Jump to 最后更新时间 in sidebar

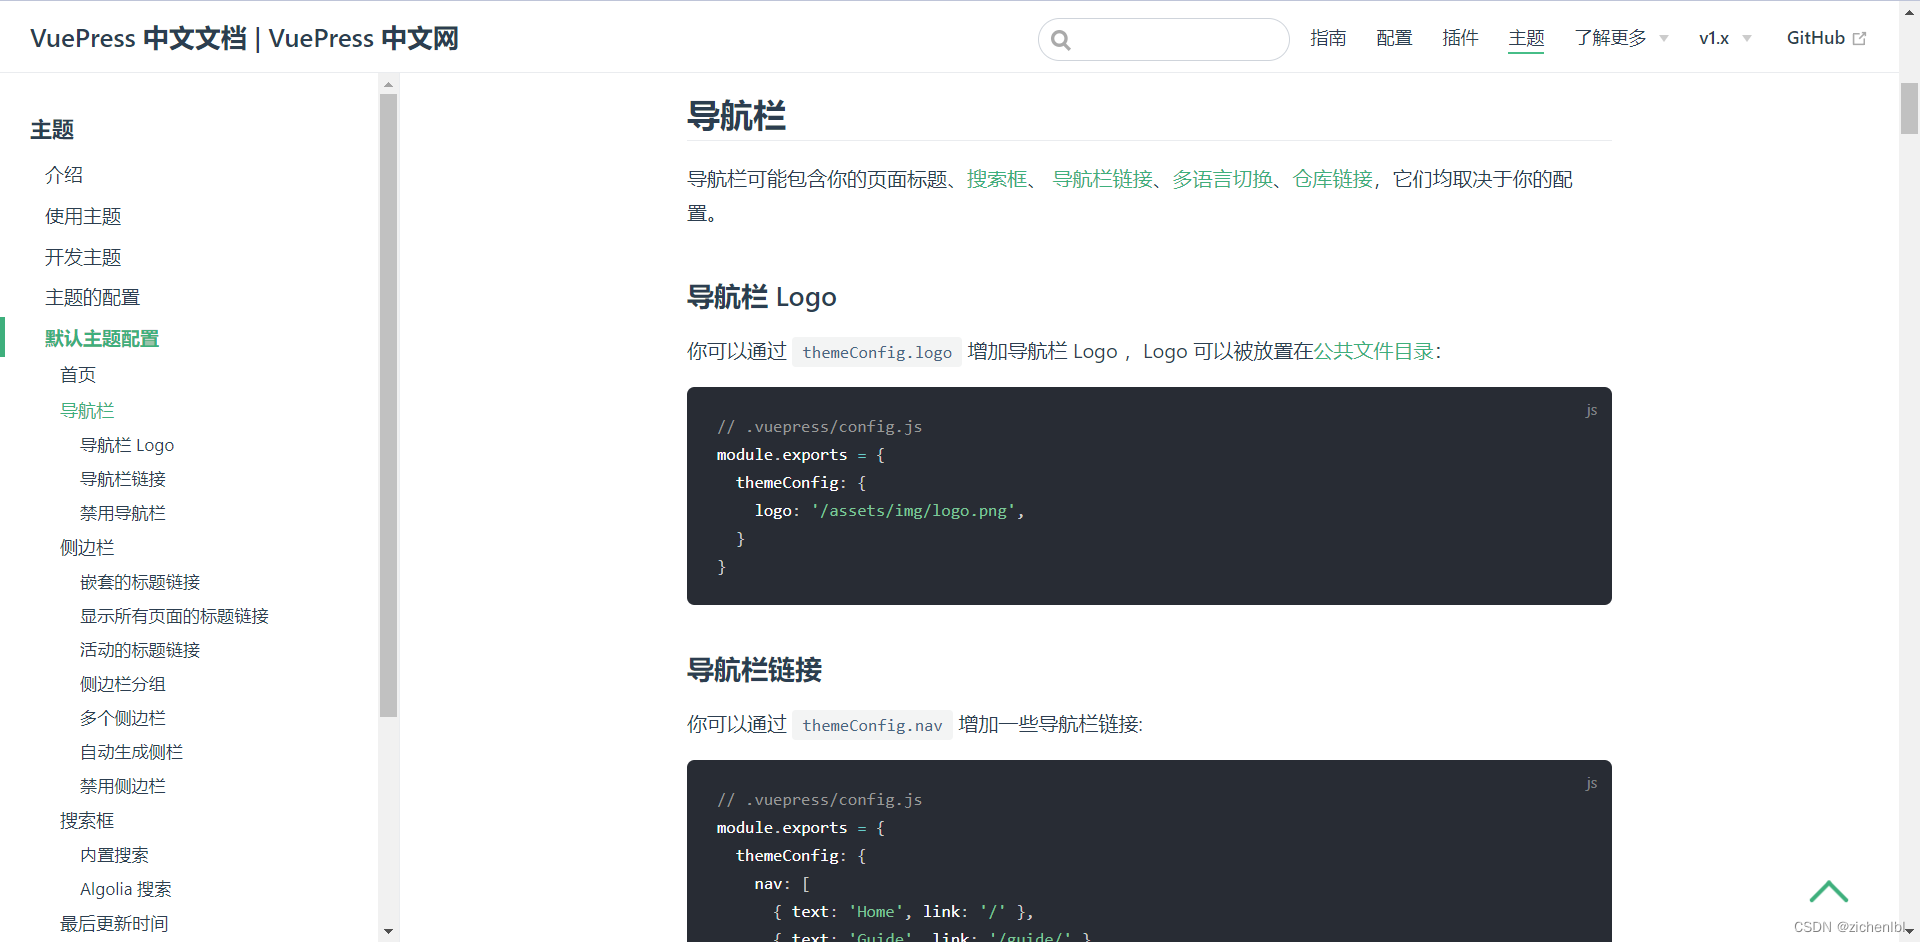click(x=114, y=924)
